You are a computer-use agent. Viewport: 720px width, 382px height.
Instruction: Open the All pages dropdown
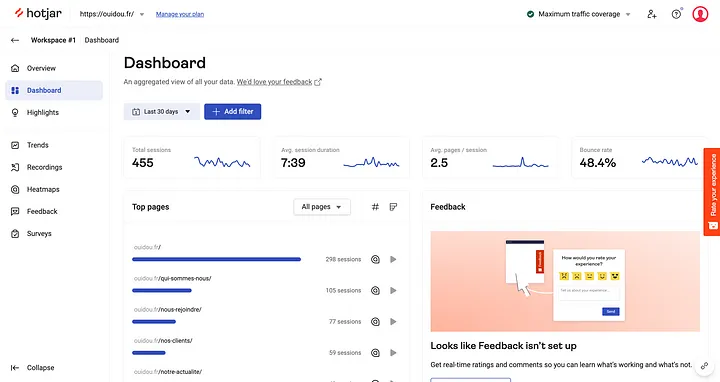coord(322,207)
